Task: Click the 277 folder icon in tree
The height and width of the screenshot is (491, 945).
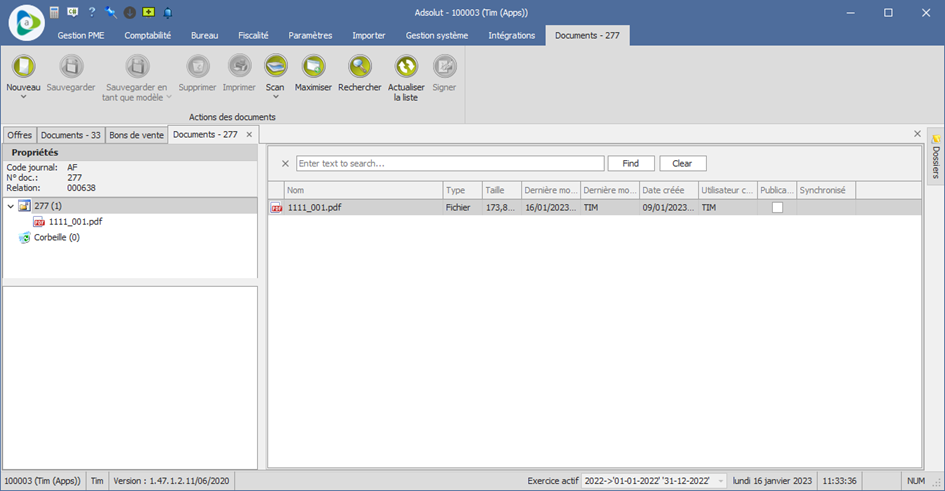Action: click(x=24, y=206)
